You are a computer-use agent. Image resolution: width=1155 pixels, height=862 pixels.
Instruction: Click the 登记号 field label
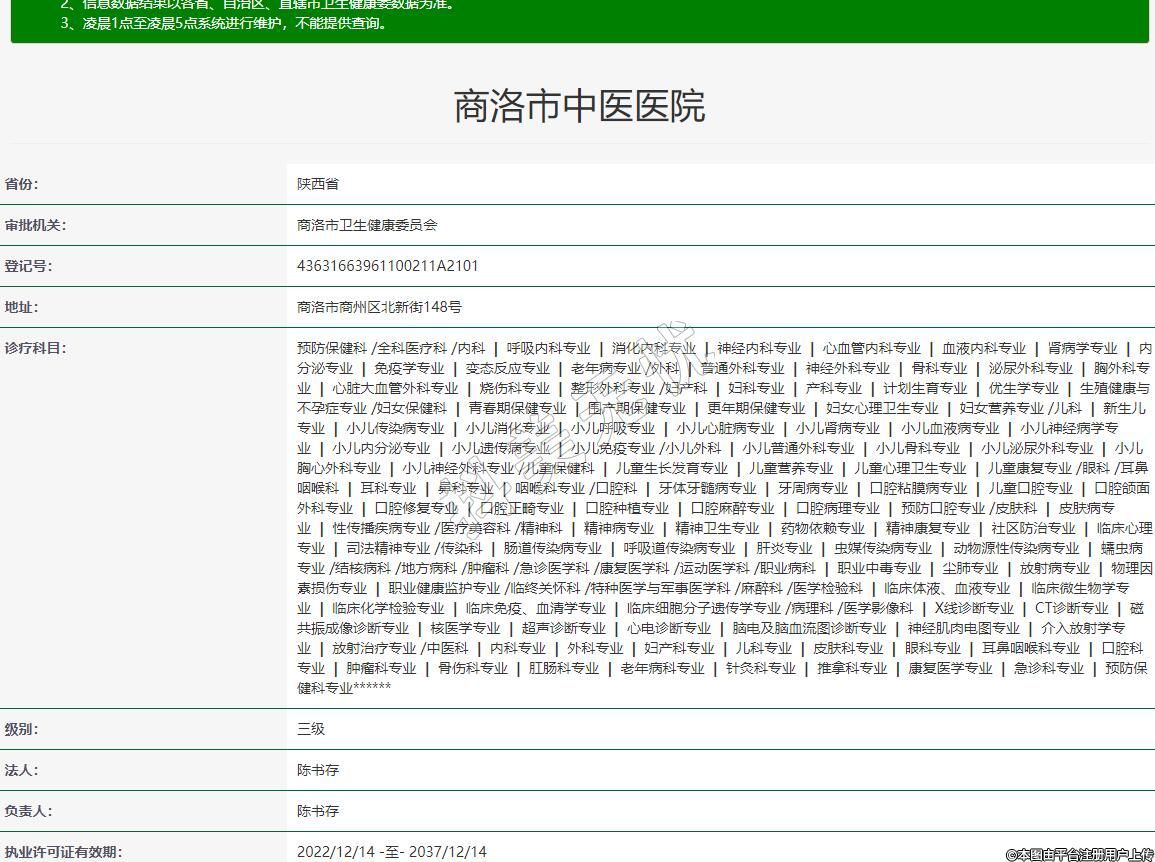28,266
